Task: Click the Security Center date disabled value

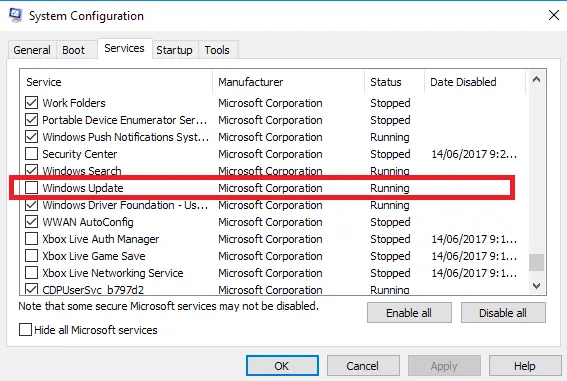Action: (x=474, y=154)
